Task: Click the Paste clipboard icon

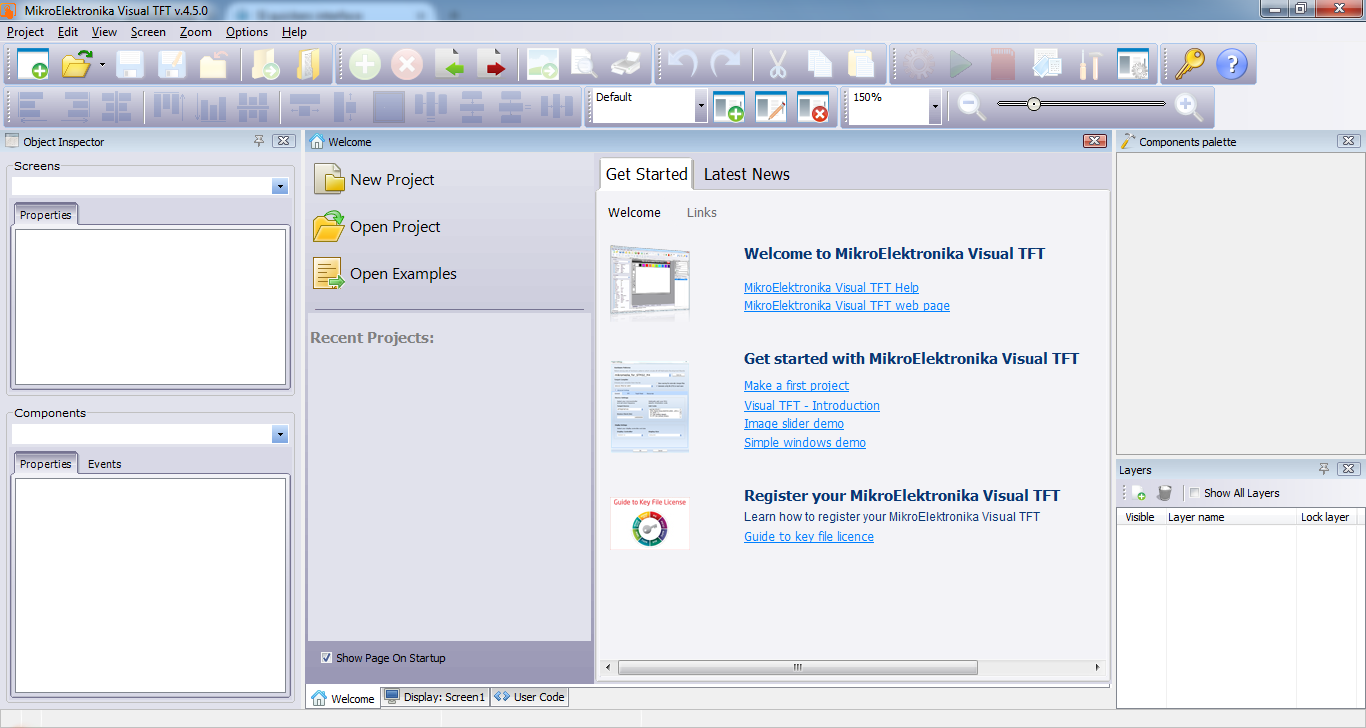Action: pyautogui.click(x=861, y=65)
